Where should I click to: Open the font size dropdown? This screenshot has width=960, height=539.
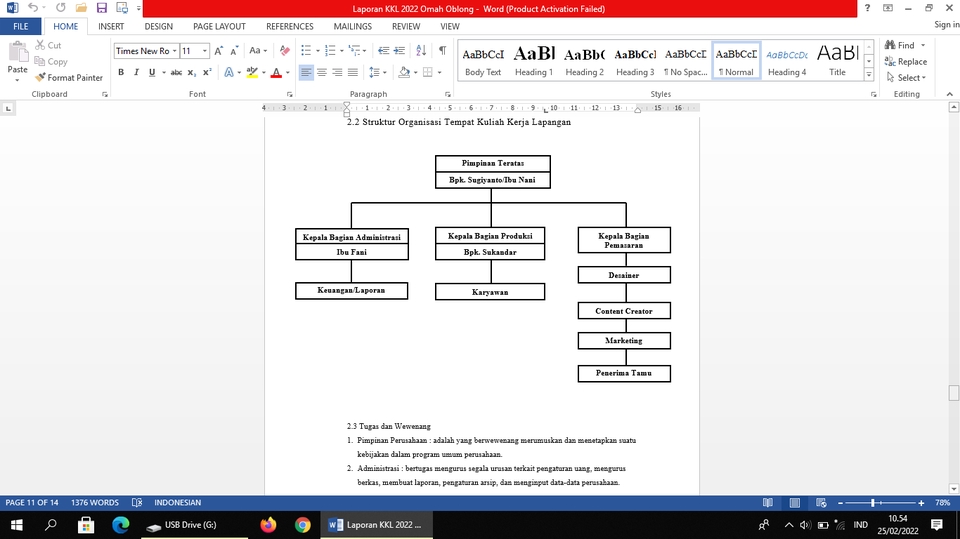204,51
